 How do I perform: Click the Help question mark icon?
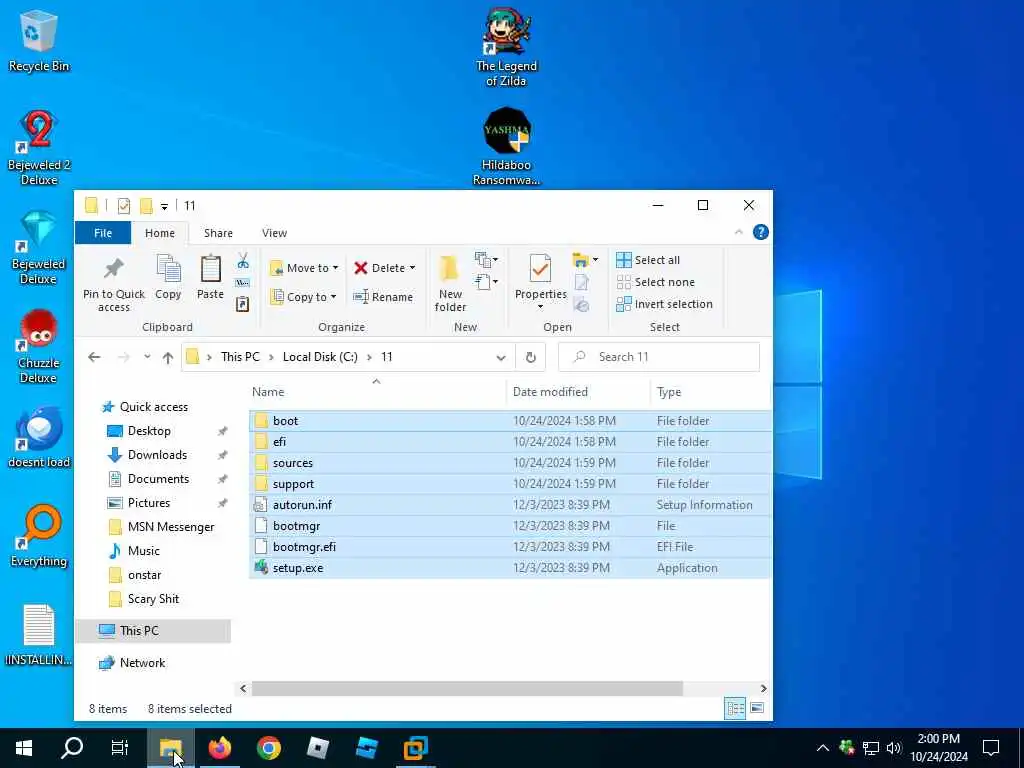tap(760, 232)
